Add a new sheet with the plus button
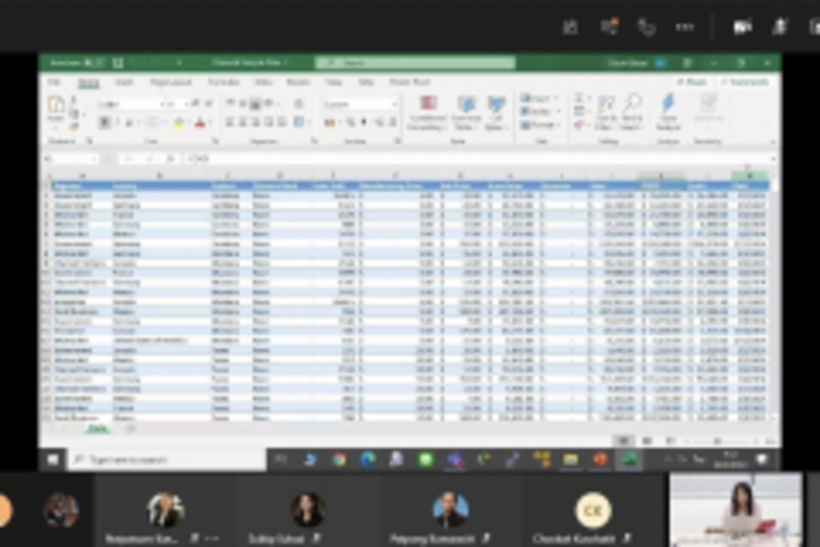Screen dimensions: 820x547 pyautogui.click(x=131, y=428)
